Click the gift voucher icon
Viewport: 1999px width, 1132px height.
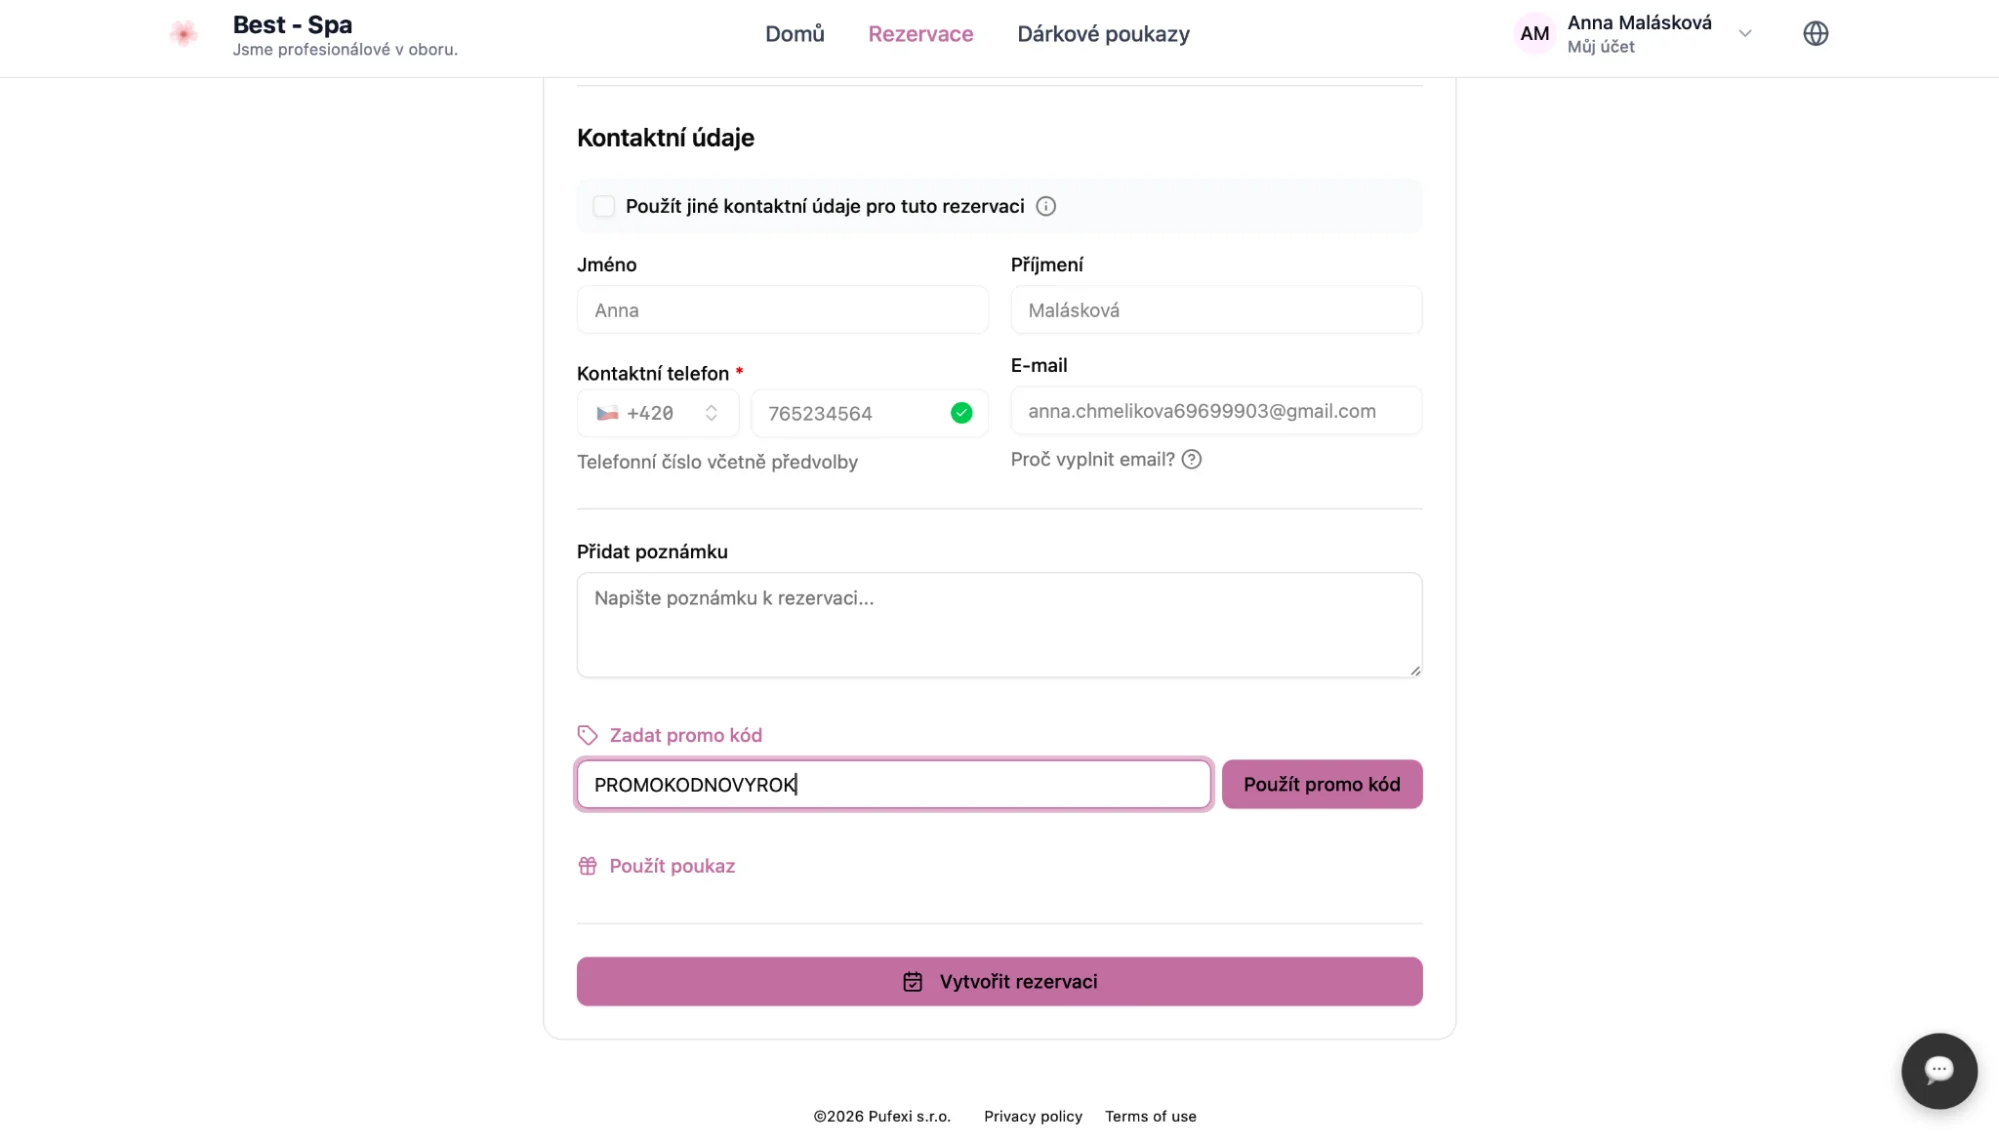coord(588,866)
